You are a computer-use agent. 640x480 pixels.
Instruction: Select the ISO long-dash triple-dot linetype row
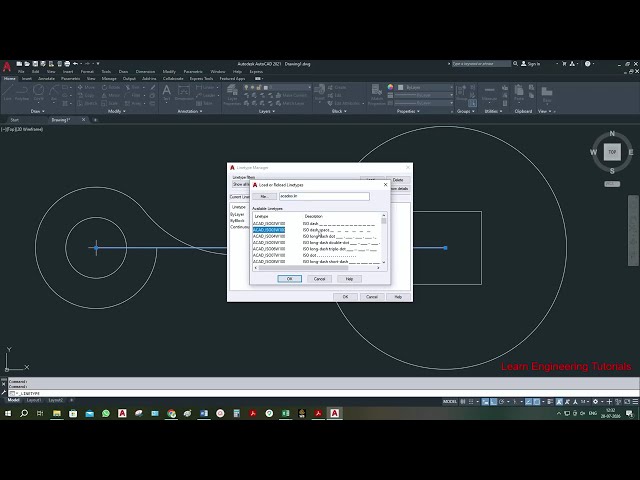(316, 249)
